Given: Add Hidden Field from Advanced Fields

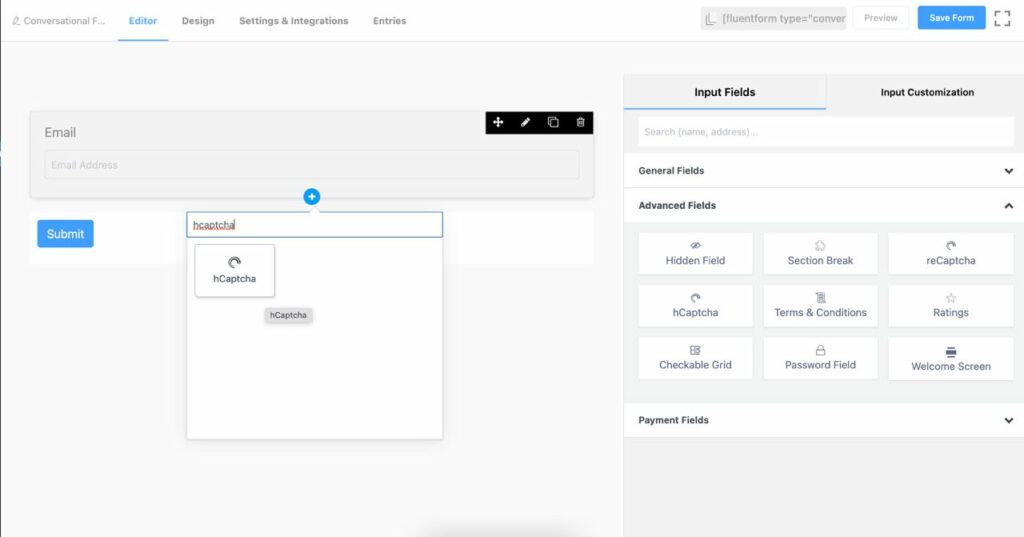Looking at the screenshot, I should tap(696, 253).
